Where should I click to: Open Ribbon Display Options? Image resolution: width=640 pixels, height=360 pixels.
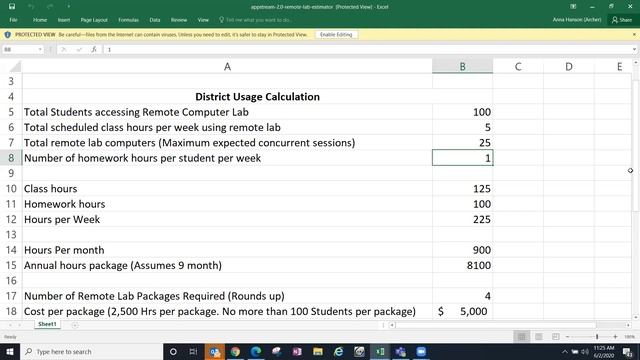pos(573,7)
